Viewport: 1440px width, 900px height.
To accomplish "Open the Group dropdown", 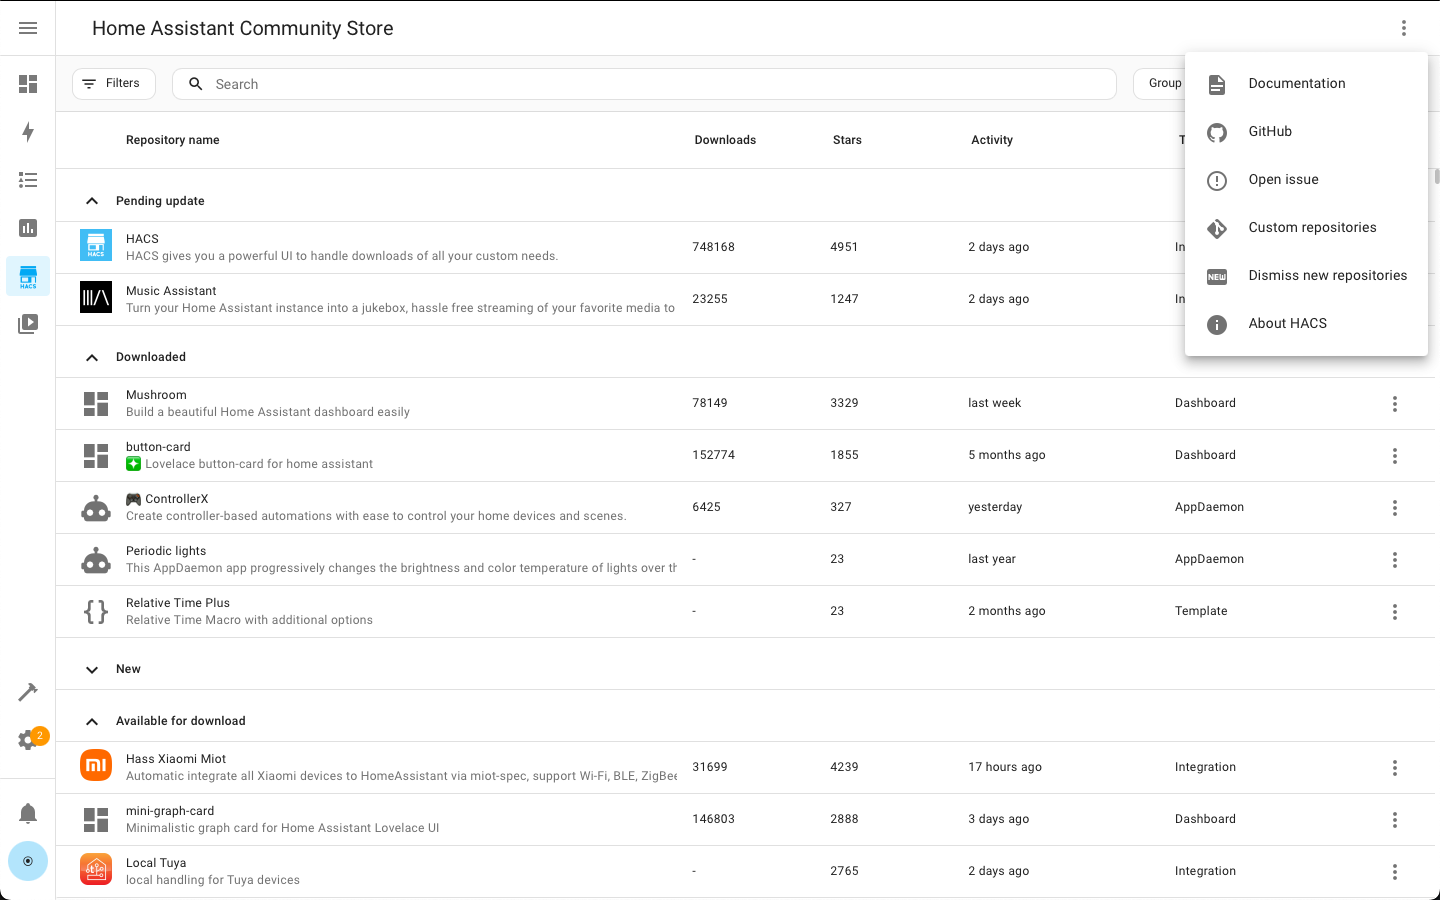I will [1160, 84].
